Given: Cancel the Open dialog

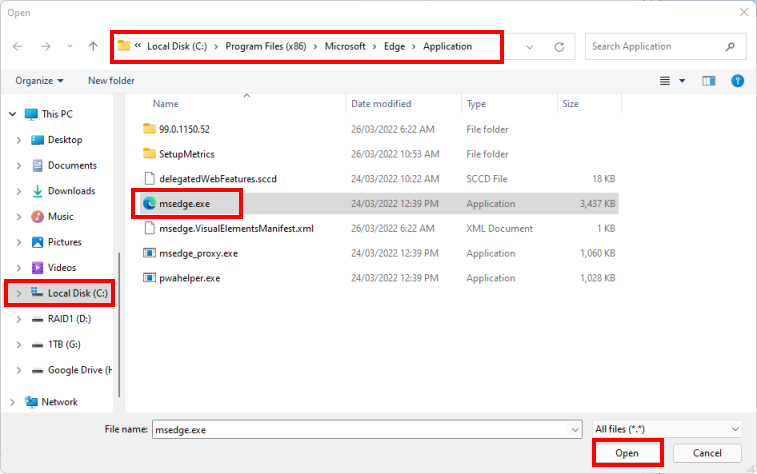Looking at the screenshot, I should pos(706,453).
